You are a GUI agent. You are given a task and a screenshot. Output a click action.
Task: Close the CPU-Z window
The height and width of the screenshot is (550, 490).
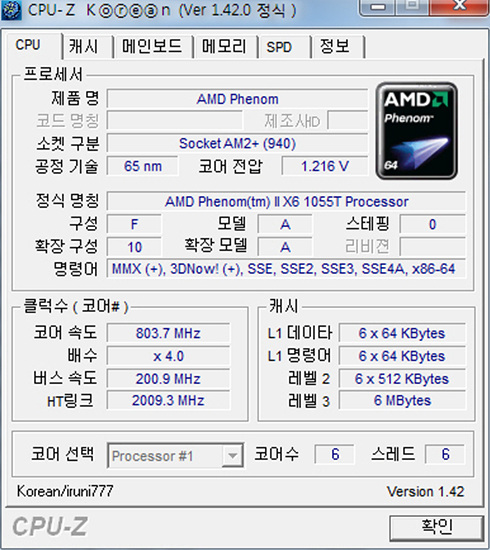pos(459,6)
